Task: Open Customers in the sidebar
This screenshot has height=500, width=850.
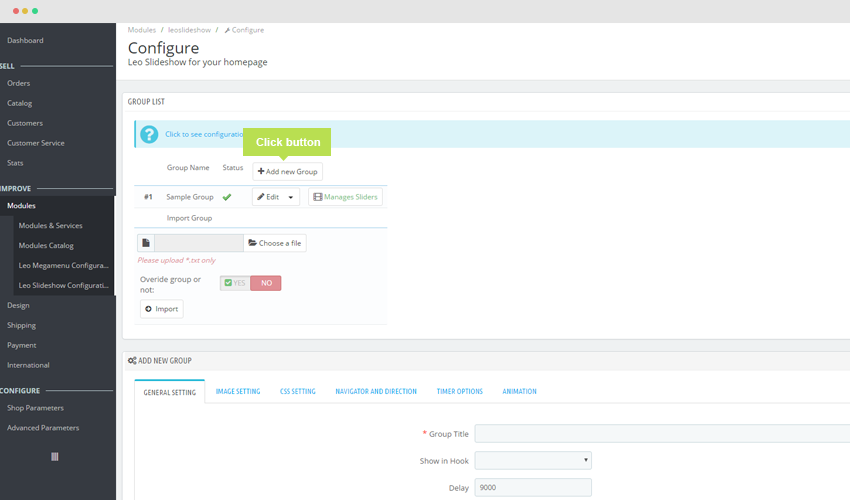Action: 25,123
